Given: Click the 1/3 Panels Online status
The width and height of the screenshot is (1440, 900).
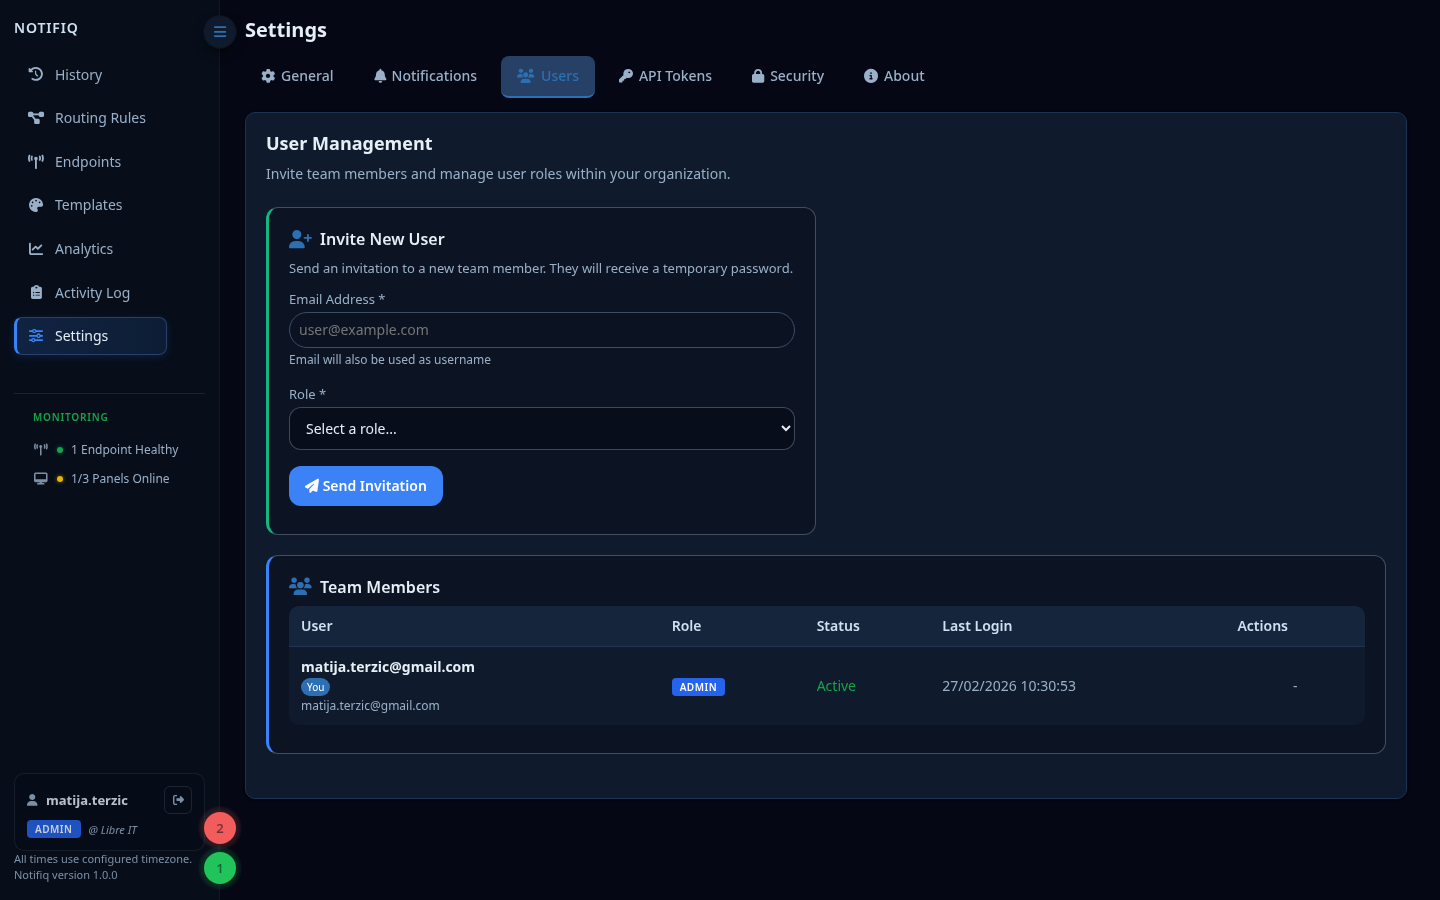Looking at the screenshot, I should pos(120,479).
